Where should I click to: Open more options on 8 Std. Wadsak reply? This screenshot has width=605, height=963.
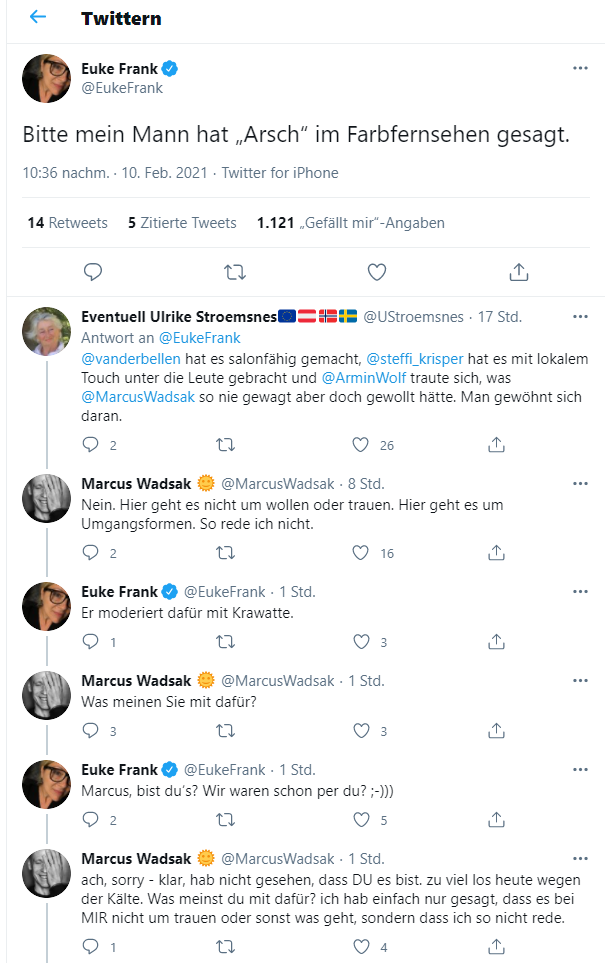coord(580,484)
